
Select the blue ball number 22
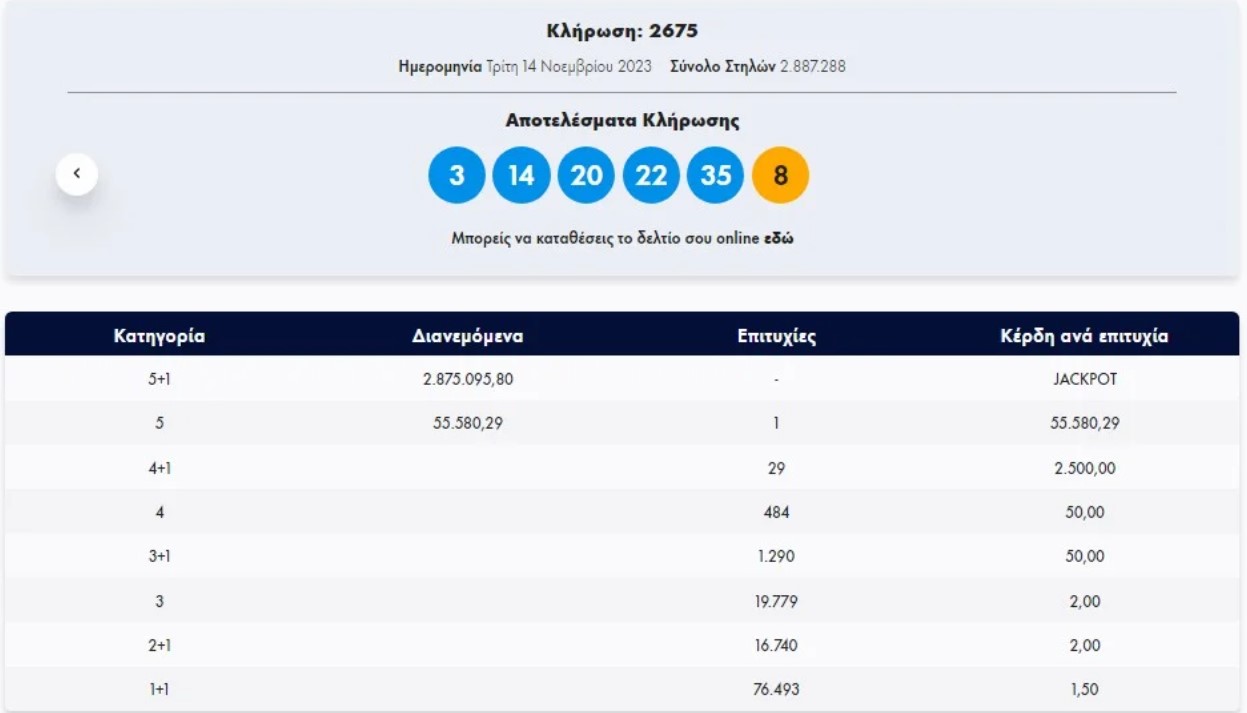[651, 176]
